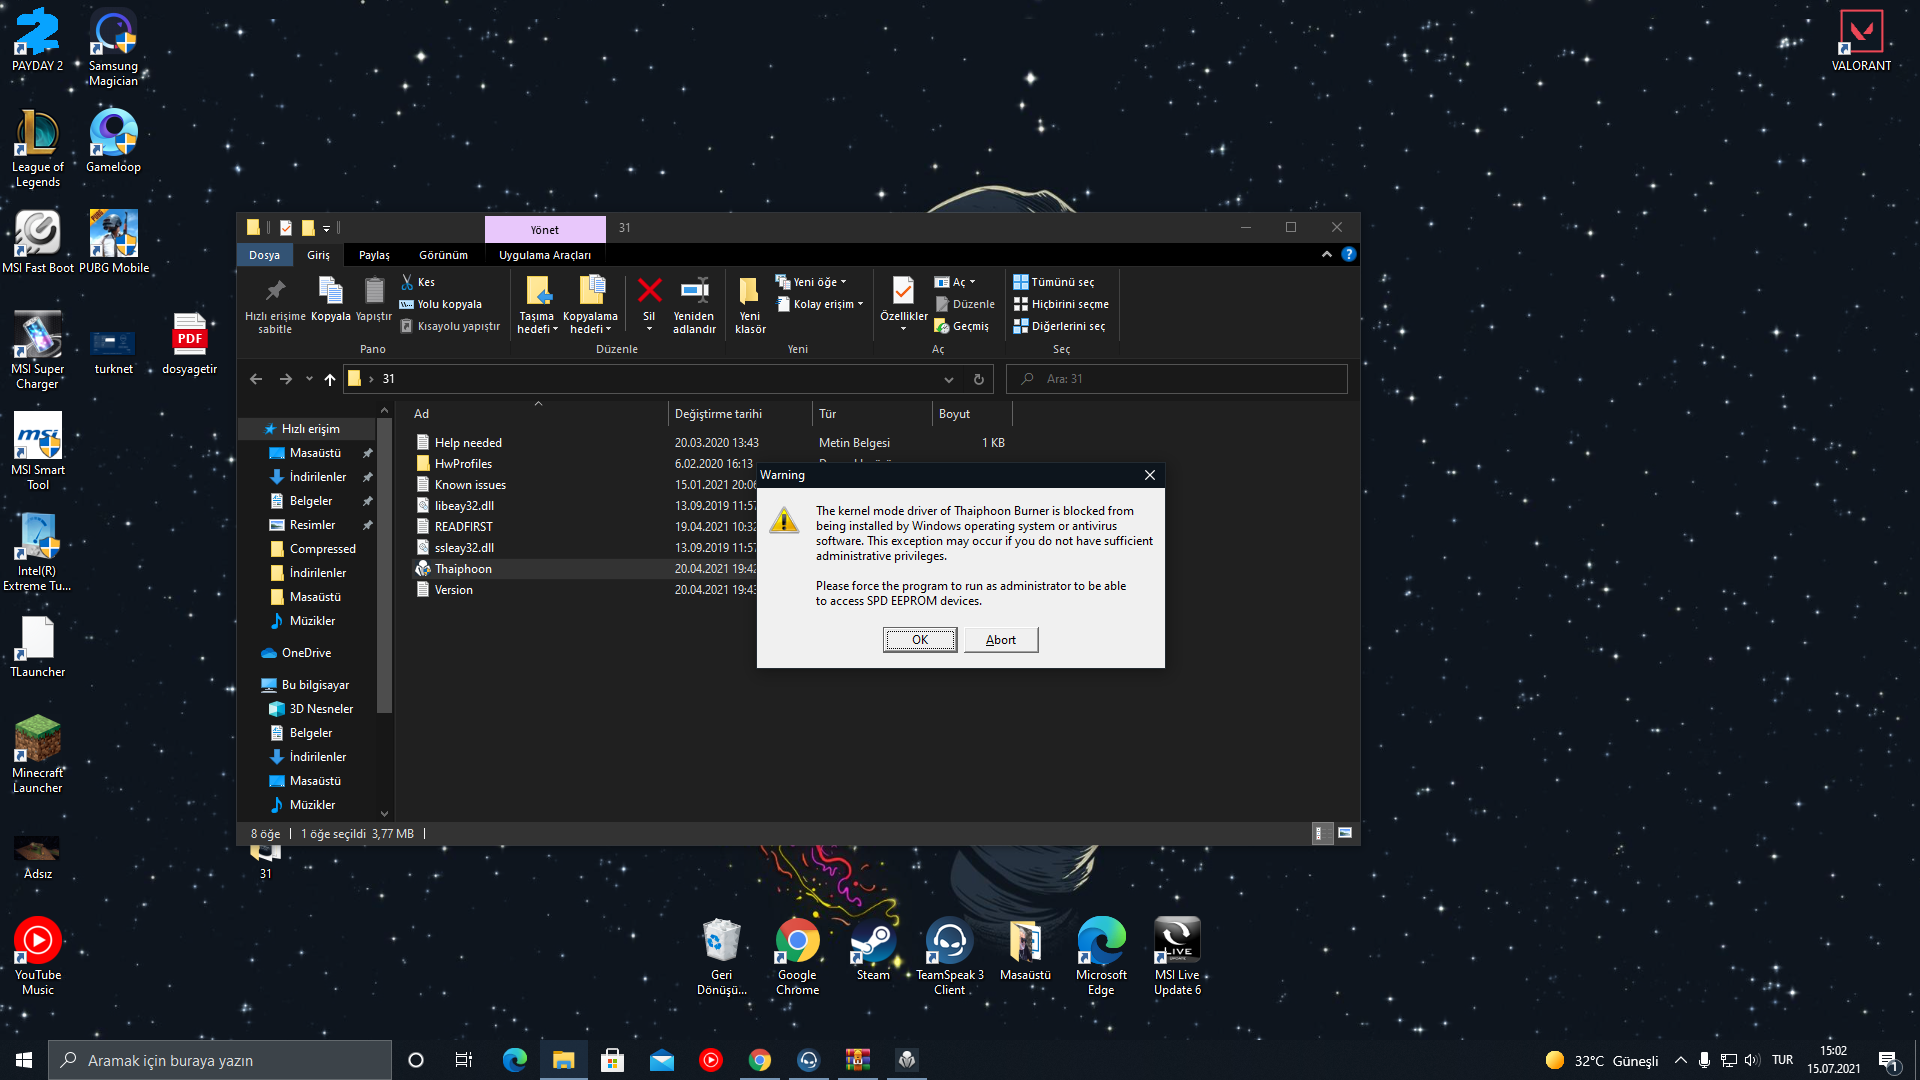Open Explorer help question icon
This screenshot has width=1920, height=1080.
coord(1348,254)
